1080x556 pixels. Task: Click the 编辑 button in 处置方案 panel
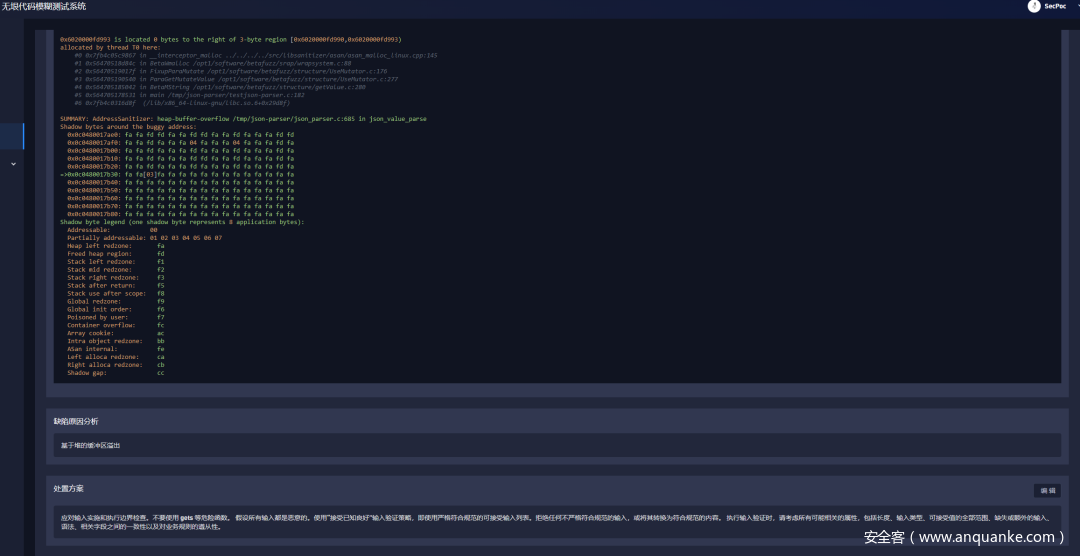1046,491
